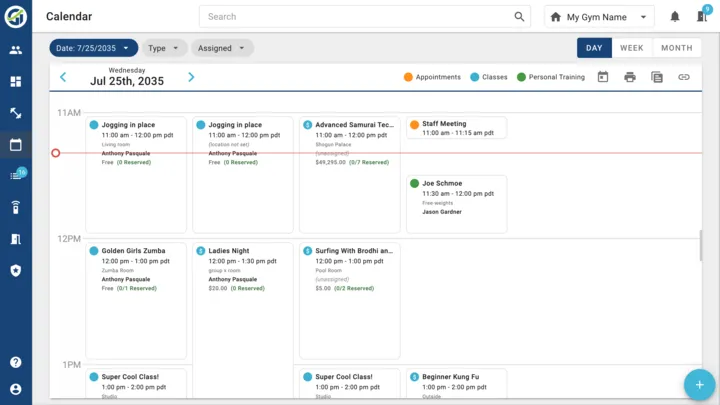Switch to DAY view
Image resolution: width=720 pixels, height=405 pixels.
[x=594, y=48]
